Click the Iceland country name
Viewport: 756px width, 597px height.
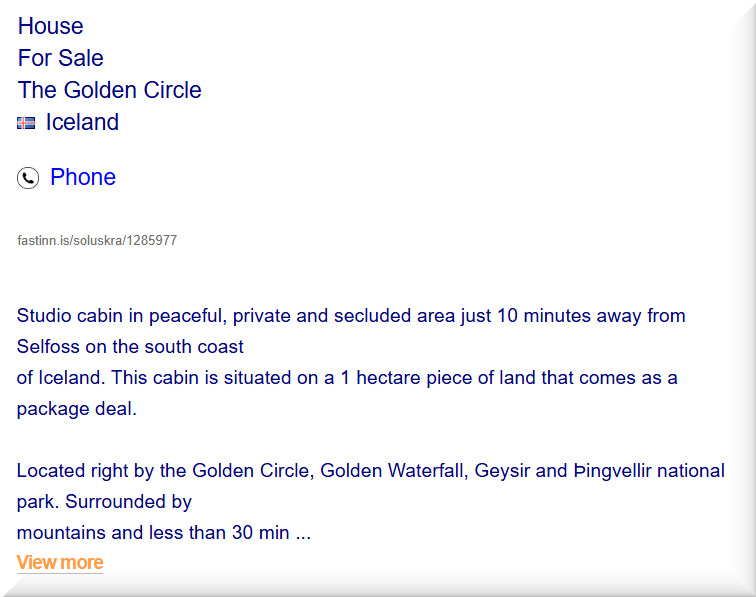pos(82,122)
